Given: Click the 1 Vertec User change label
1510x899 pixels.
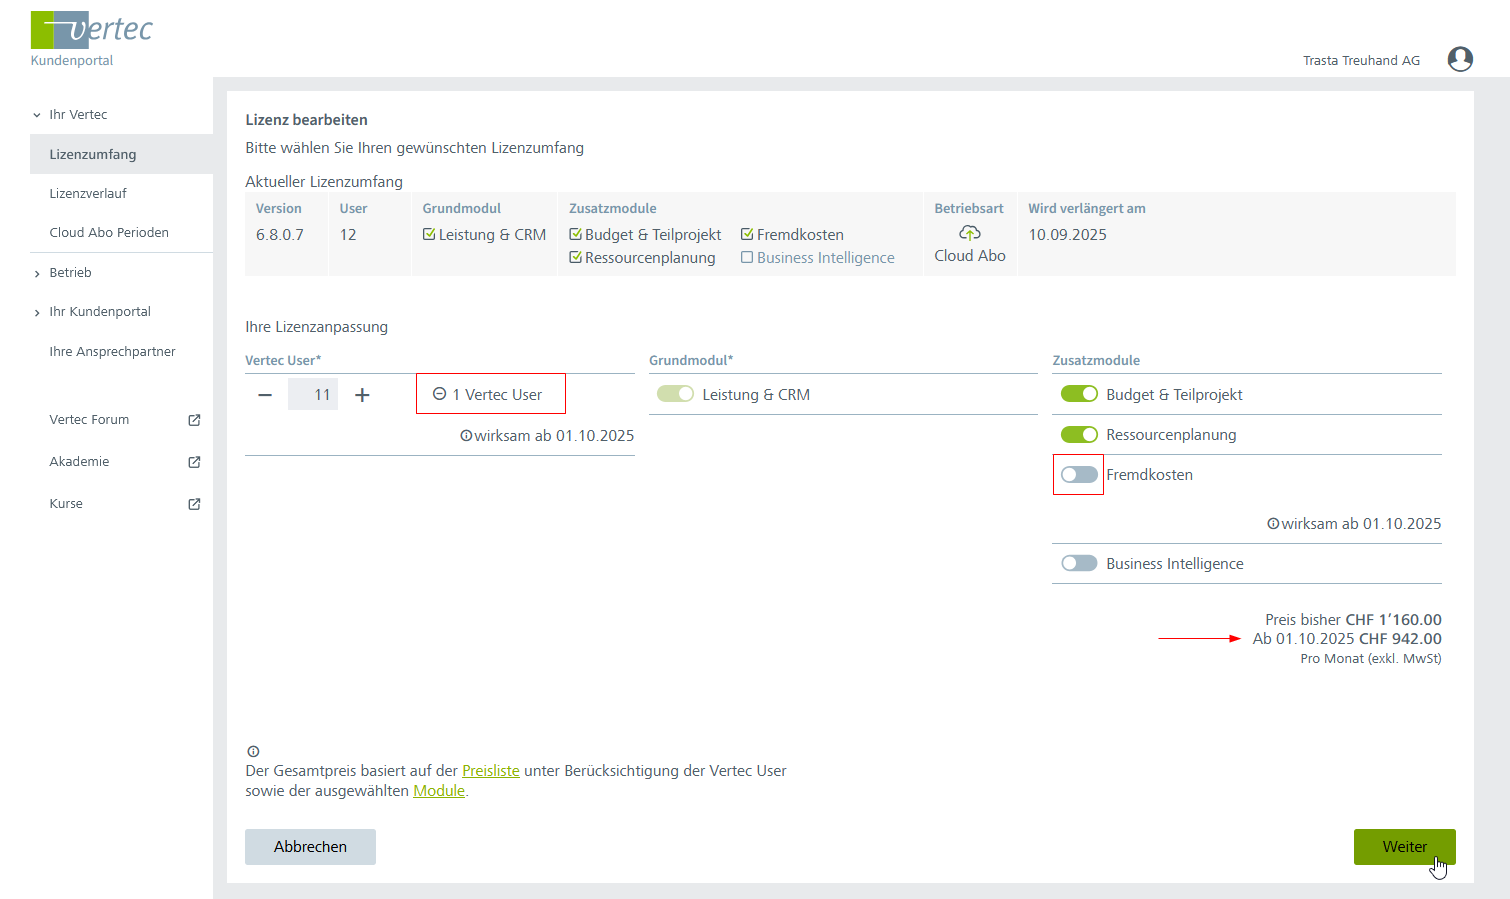Looking at the screenshot, I should point(497,395).
